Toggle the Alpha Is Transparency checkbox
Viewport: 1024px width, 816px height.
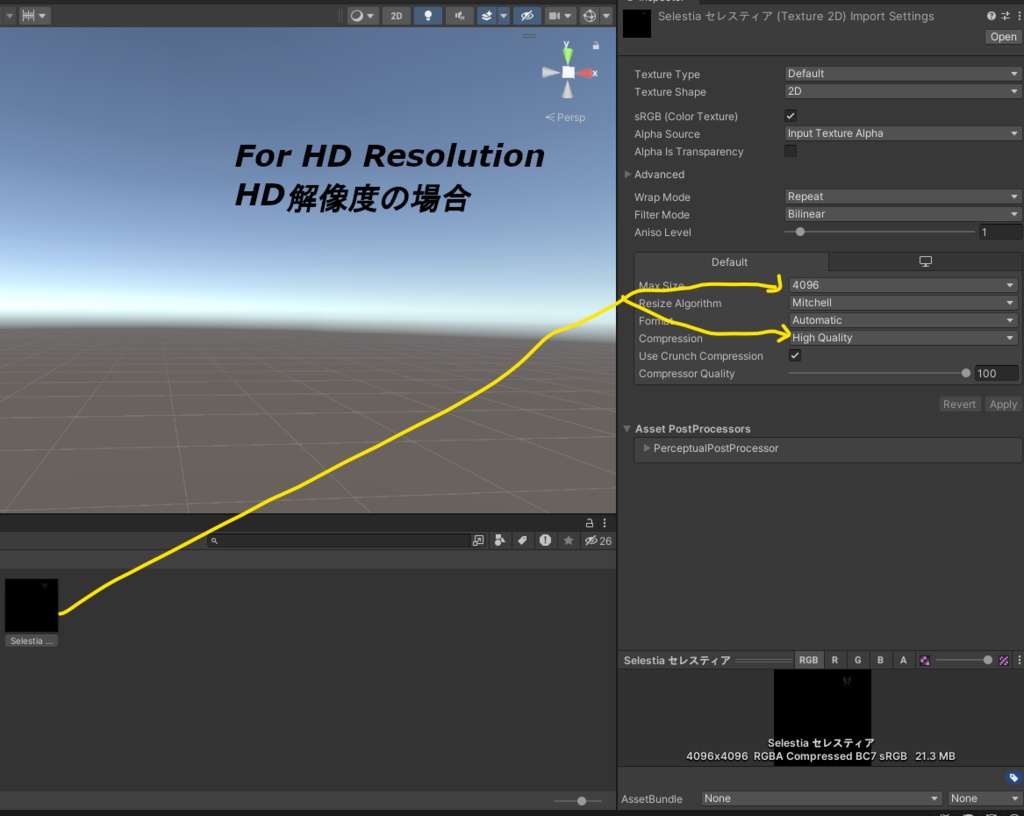point(790,151)
